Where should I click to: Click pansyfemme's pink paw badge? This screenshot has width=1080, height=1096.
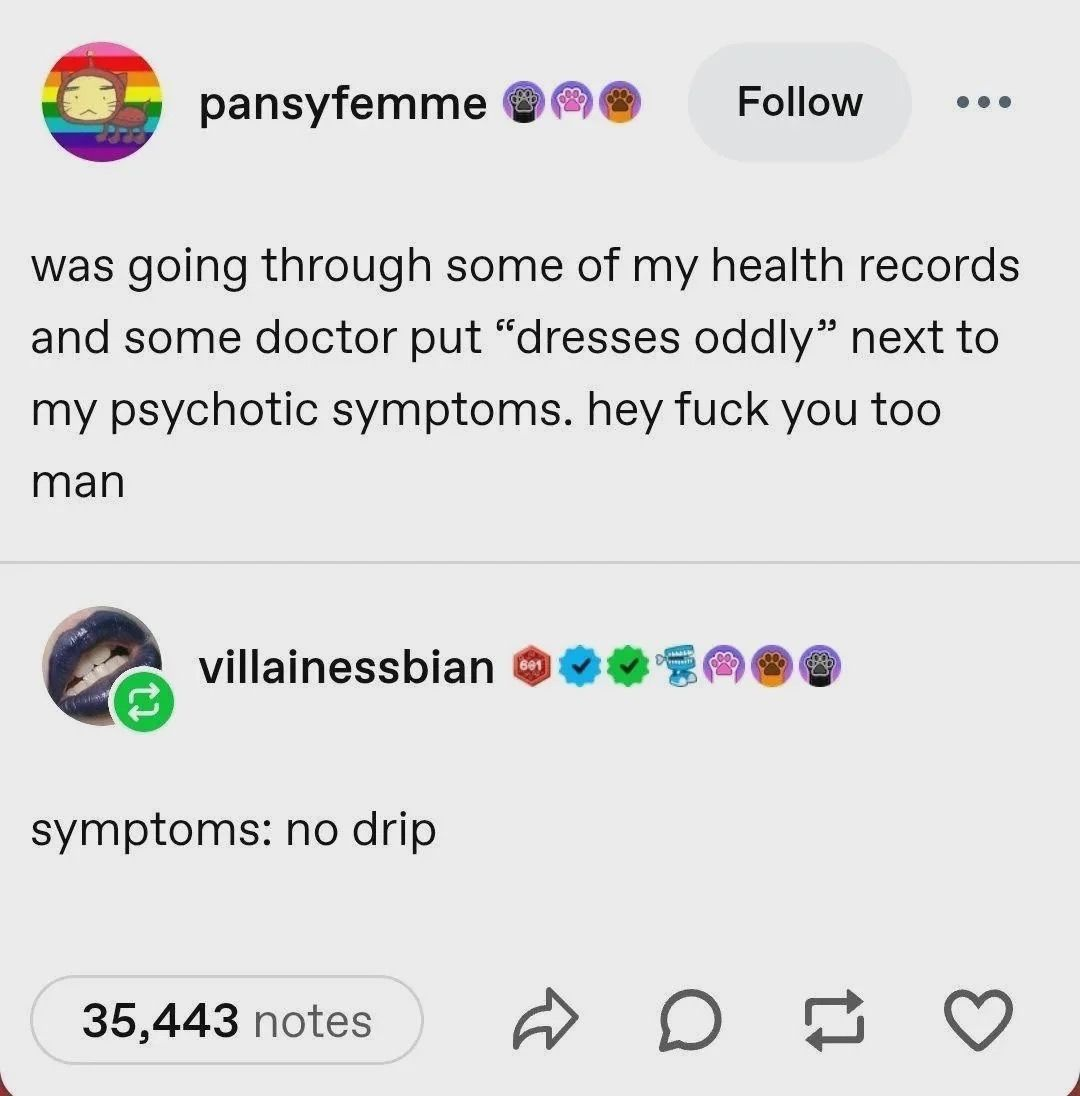pyautogui.click(x=573, y=102)
